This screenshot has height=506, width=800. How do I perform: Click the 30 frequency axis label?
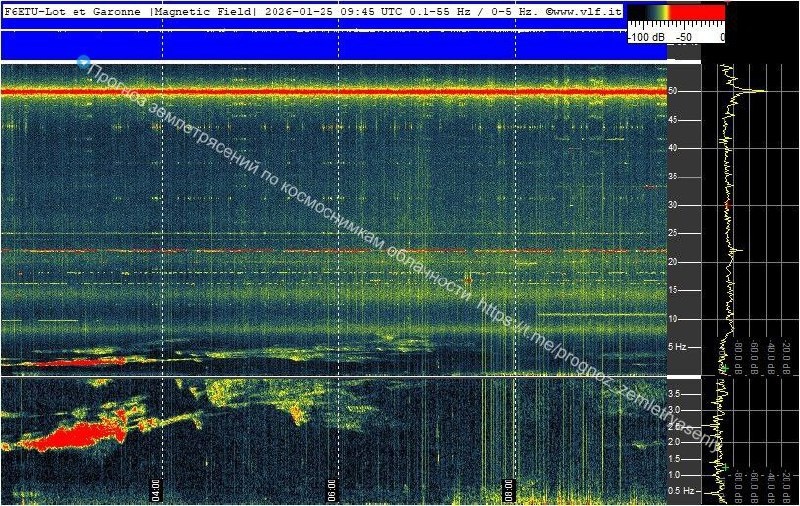coord(672,205)
